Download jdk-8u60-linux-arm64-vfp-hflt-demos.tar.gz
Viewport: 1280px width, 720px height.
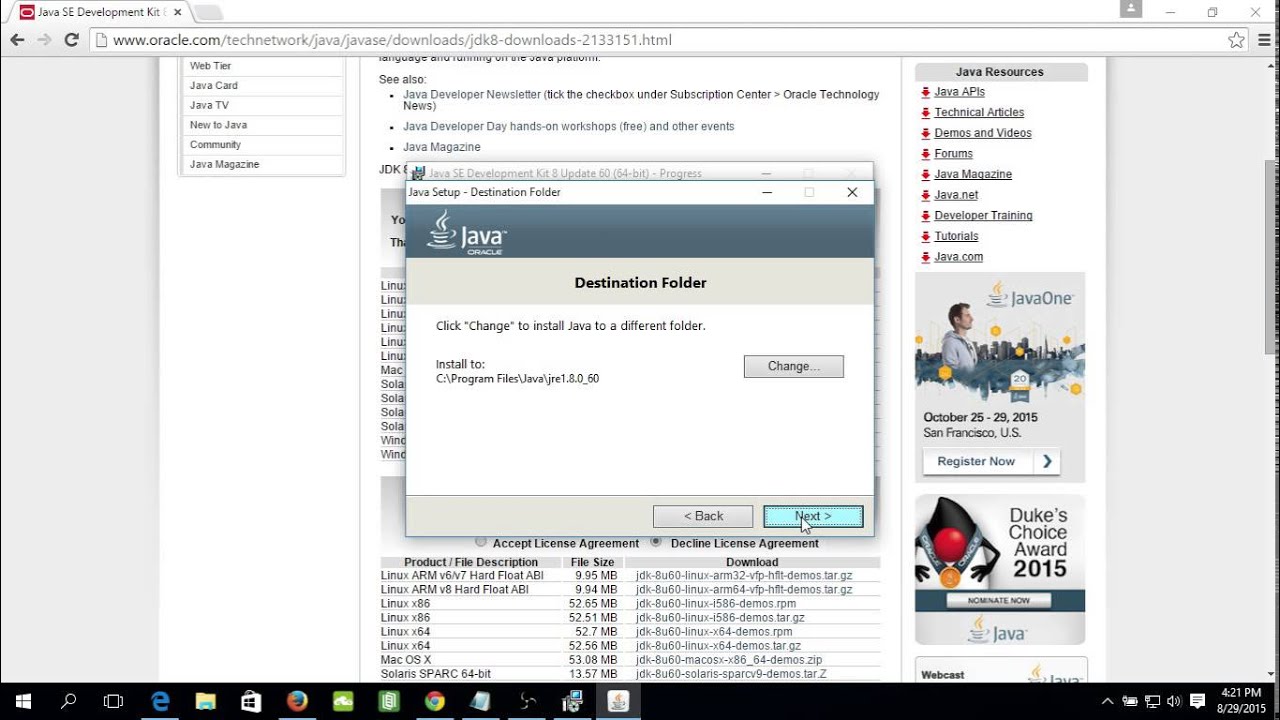(x=744, y=590)
